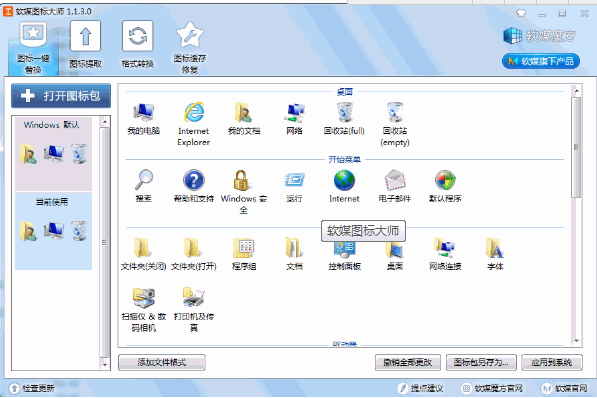Click the icon list scroll-up arrow
Image resolution: width=597 pixels, height=398 pixels.
point(576,91)
